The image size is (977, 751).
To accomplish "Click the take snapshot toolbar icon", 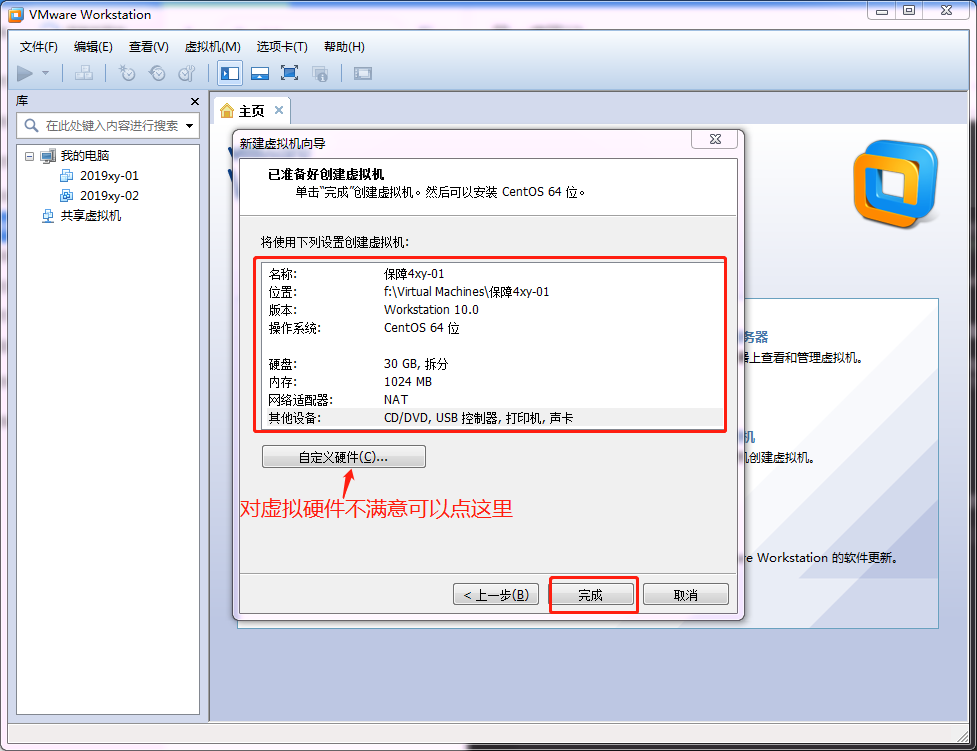I will (126, 74).
